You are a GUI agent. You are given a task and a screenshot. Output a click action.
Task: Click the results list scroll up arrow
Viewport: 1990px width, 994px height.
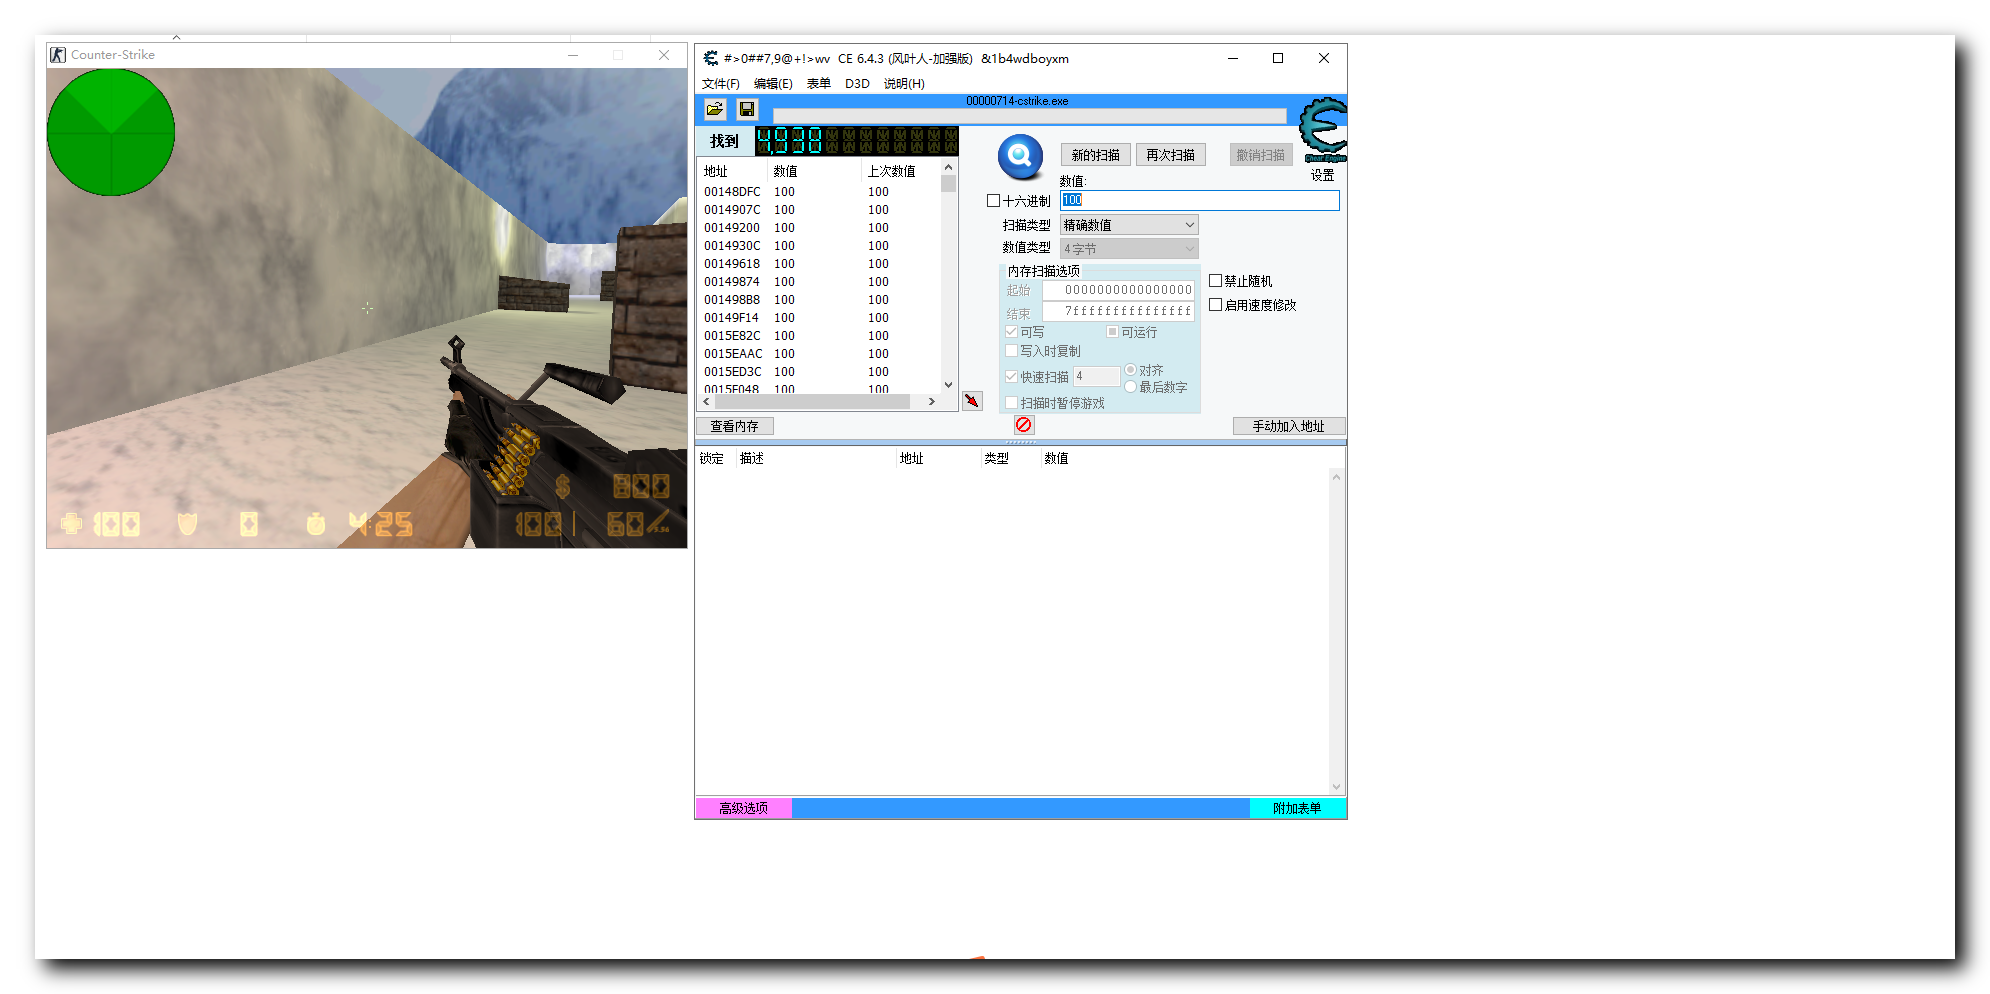949,167
